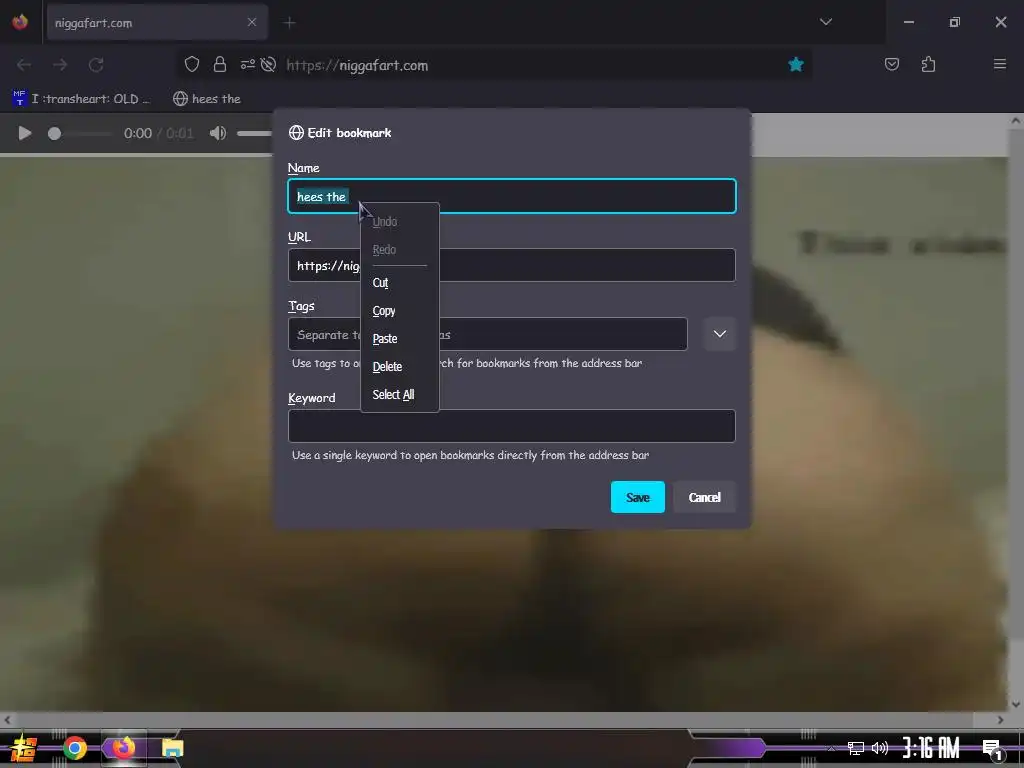Image resolution: width=1024 pixels, height=768 pixels.
Task: Click the greyed Undo menu entry
Action: (400, 222)
